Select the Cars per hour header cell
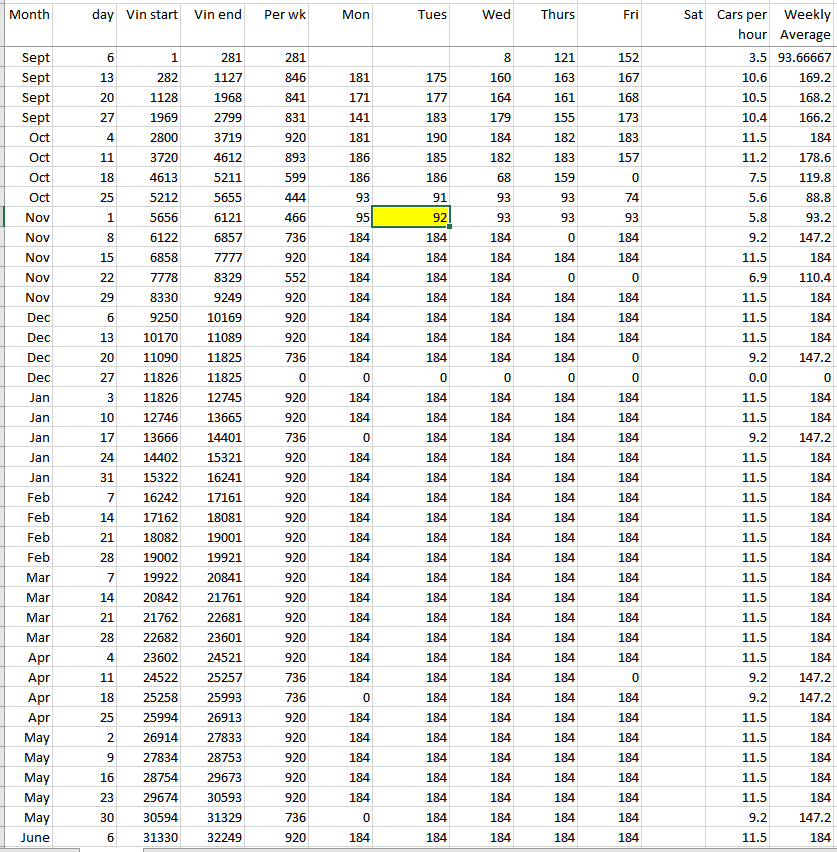Screen dimensions: 837x852 (741, 25)
